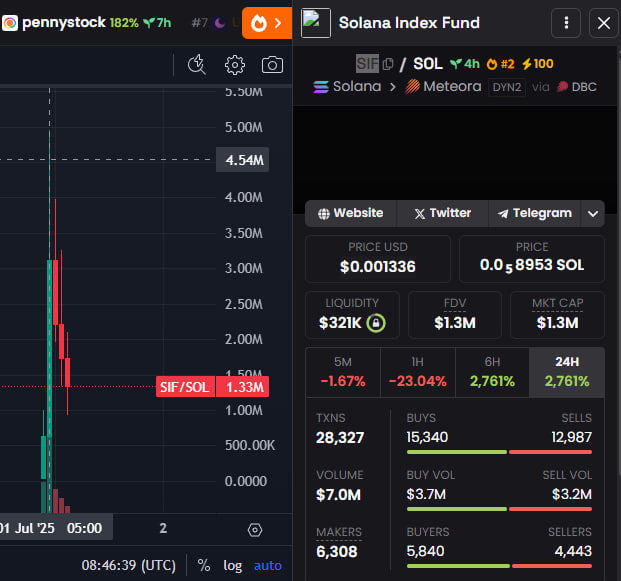Viewport: 621px width, 581px height.
Task: Click the Solana Index Fund token thumbnail
Action: pos(316,23)
